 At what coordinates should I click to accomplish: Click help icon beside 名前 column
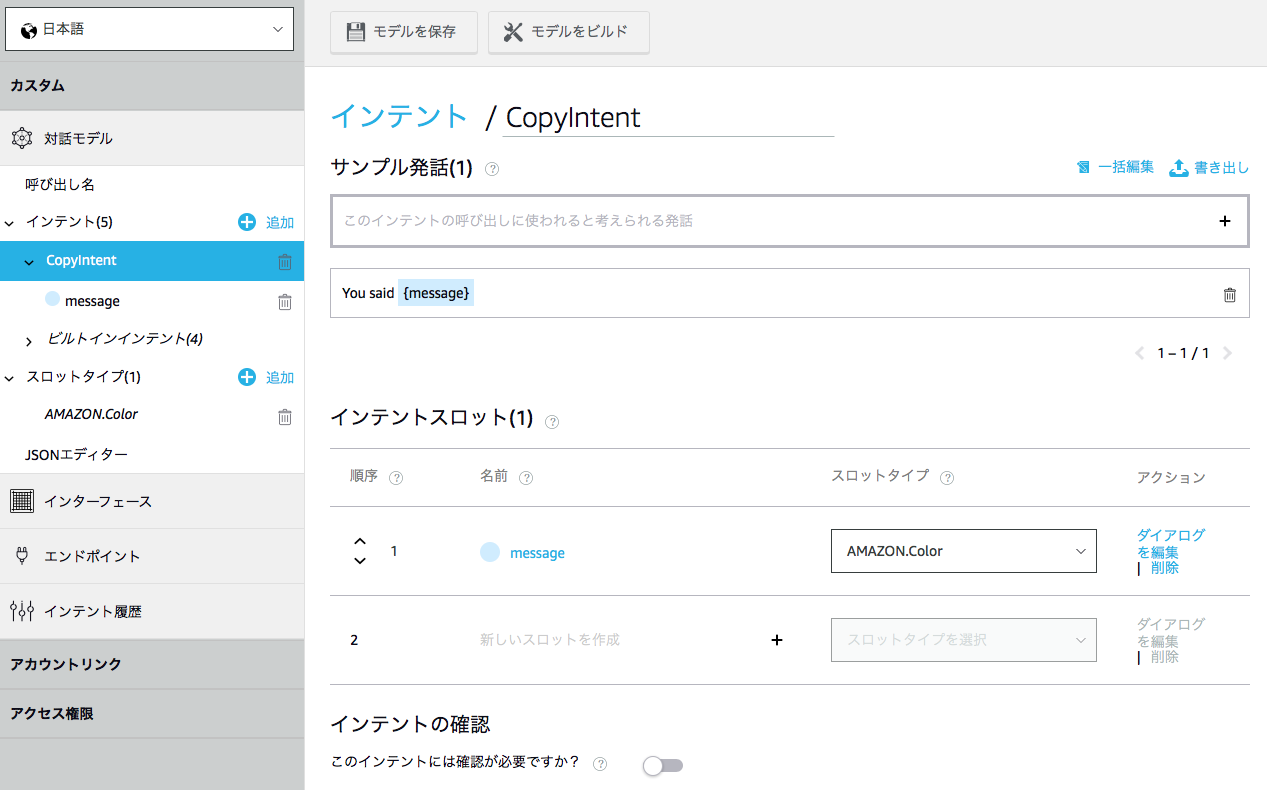[x=526, y=478]
